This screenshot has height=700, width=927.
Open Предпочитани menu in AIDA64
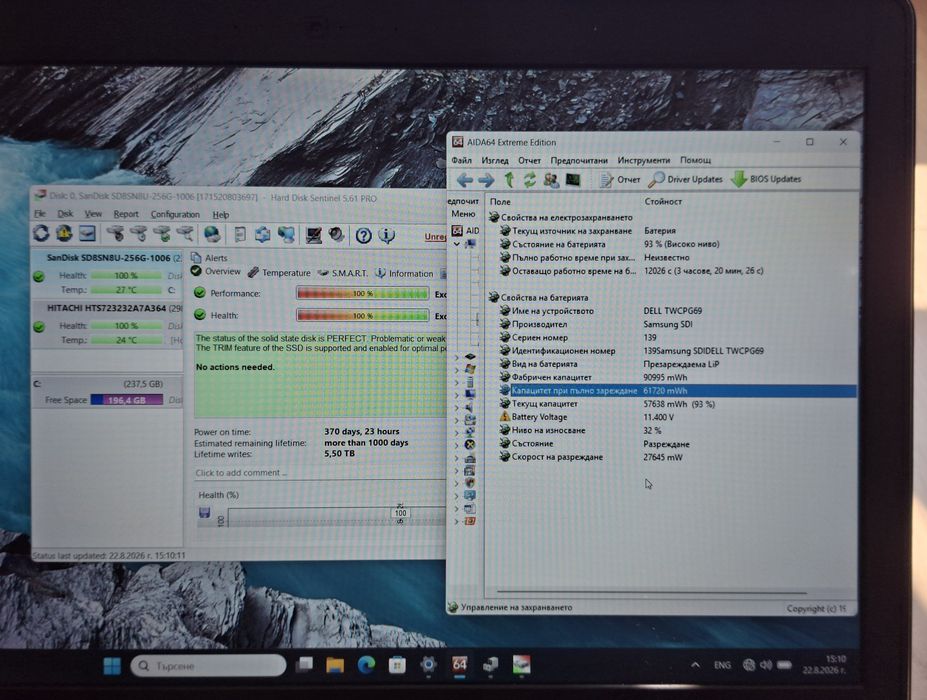[x=579, y=160]
